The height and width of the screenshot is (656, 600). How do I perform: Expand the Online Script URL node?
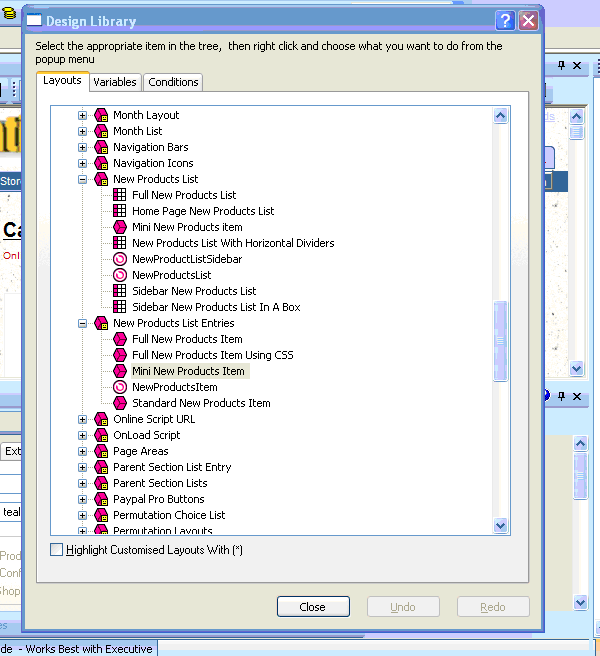[x=83, y=419]
